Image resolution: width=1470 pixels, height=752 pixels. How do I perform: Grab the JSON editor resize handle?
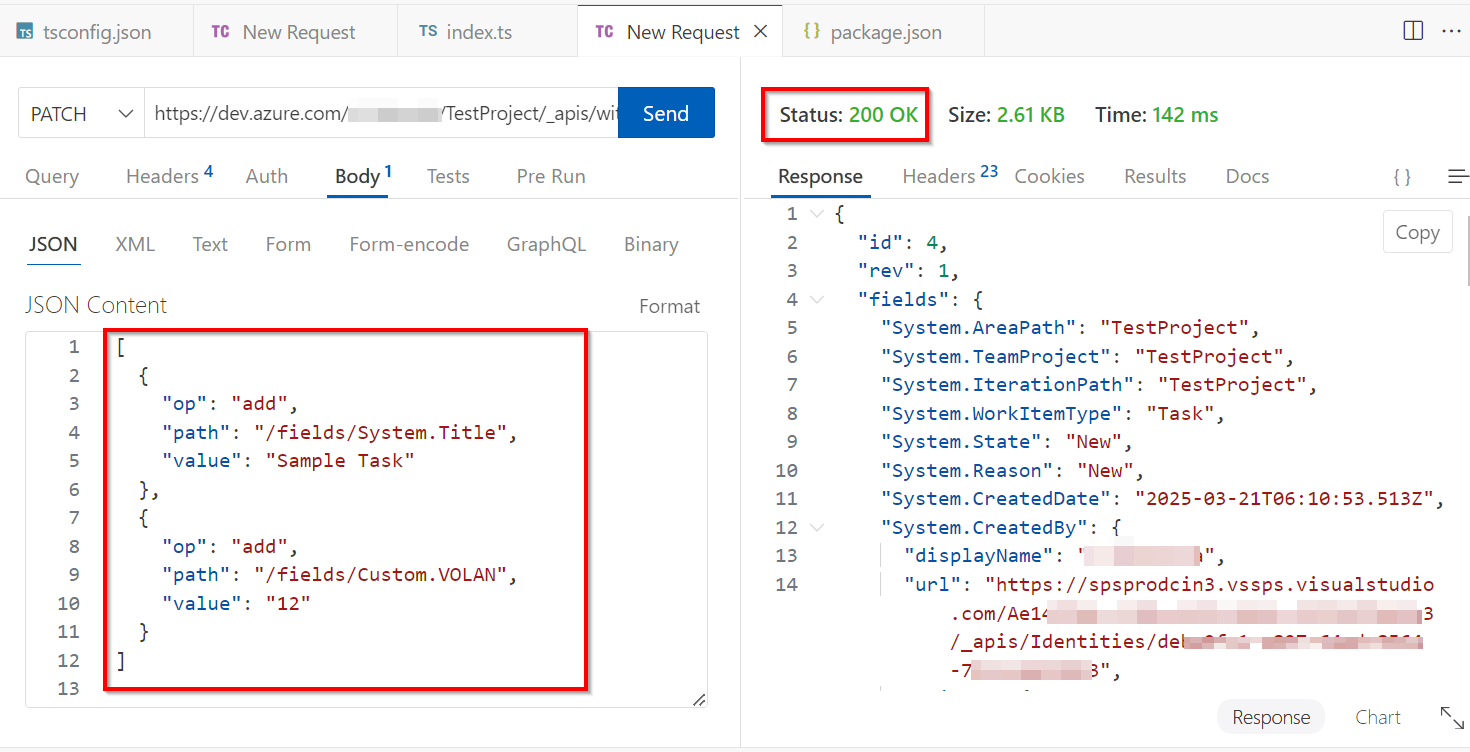699,700
